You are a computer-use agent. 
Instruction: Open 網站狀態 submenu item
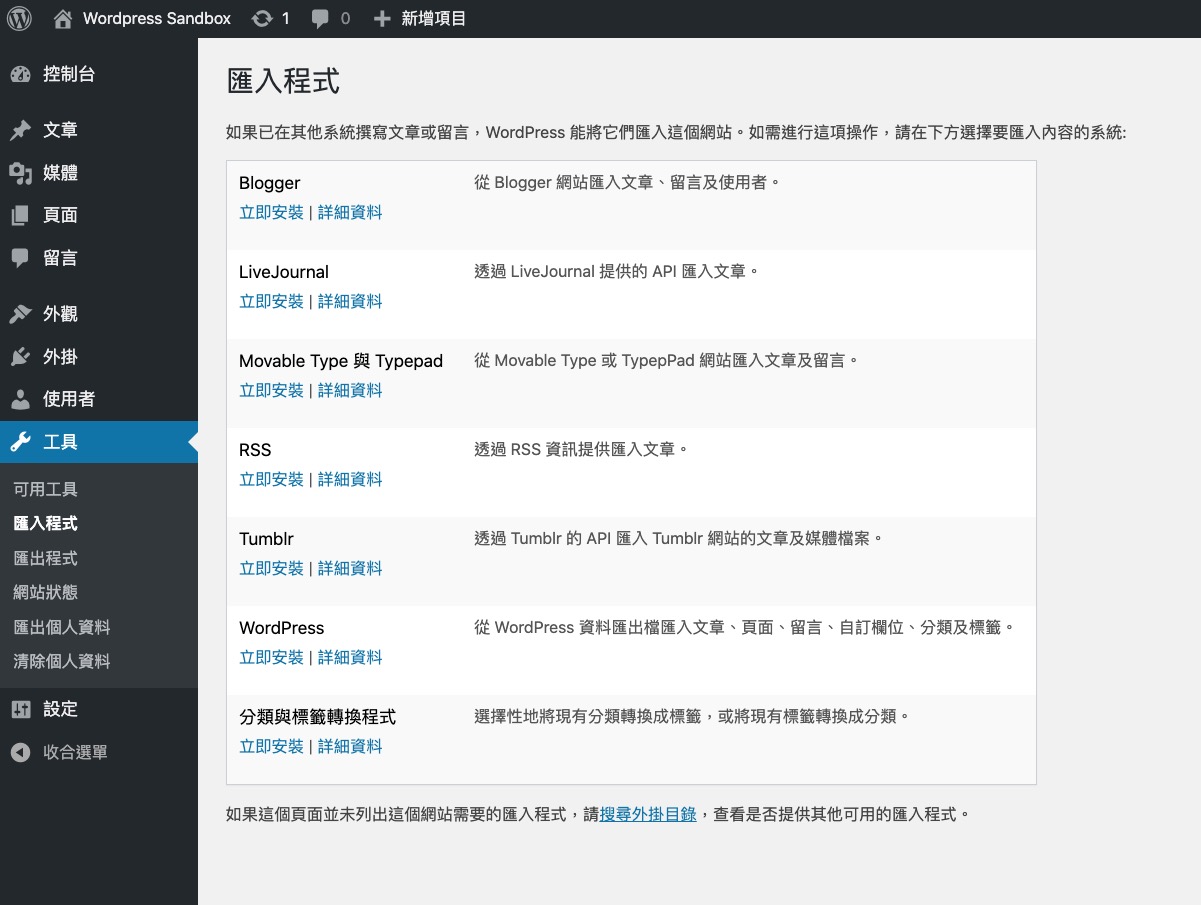tap(45, 592)
